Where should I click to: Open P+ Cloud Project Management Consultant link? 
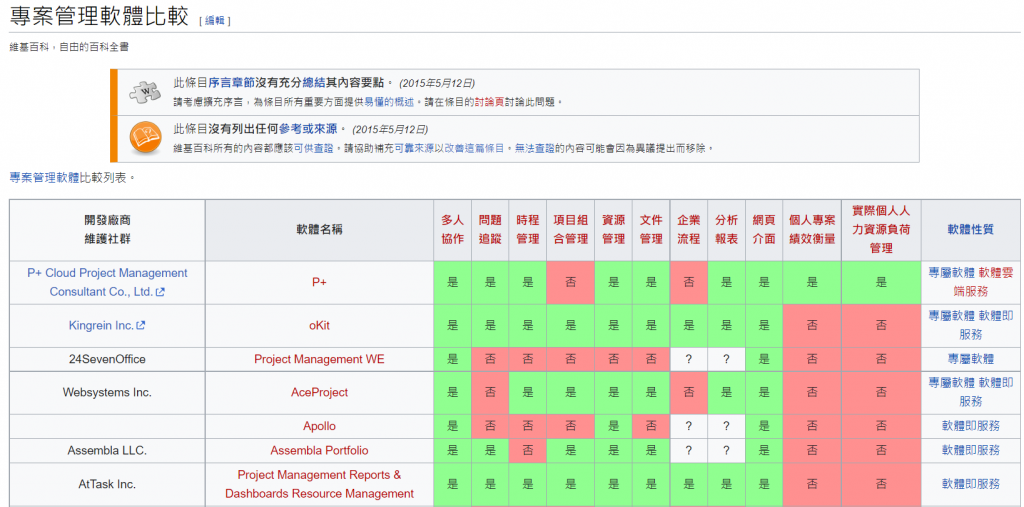(107, 282)
